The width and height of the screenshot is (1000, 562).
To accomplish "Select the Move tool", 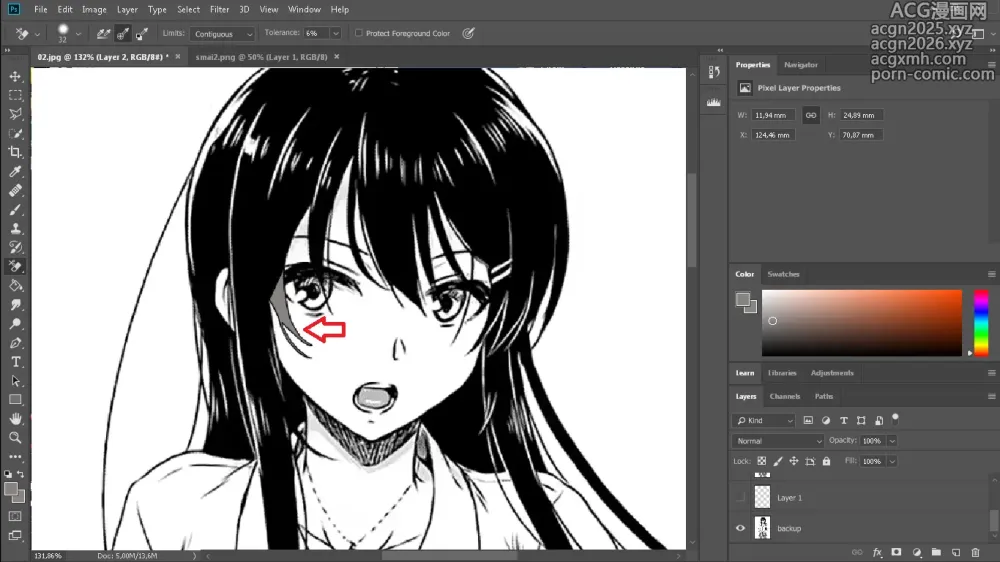I will click(15, 77).
